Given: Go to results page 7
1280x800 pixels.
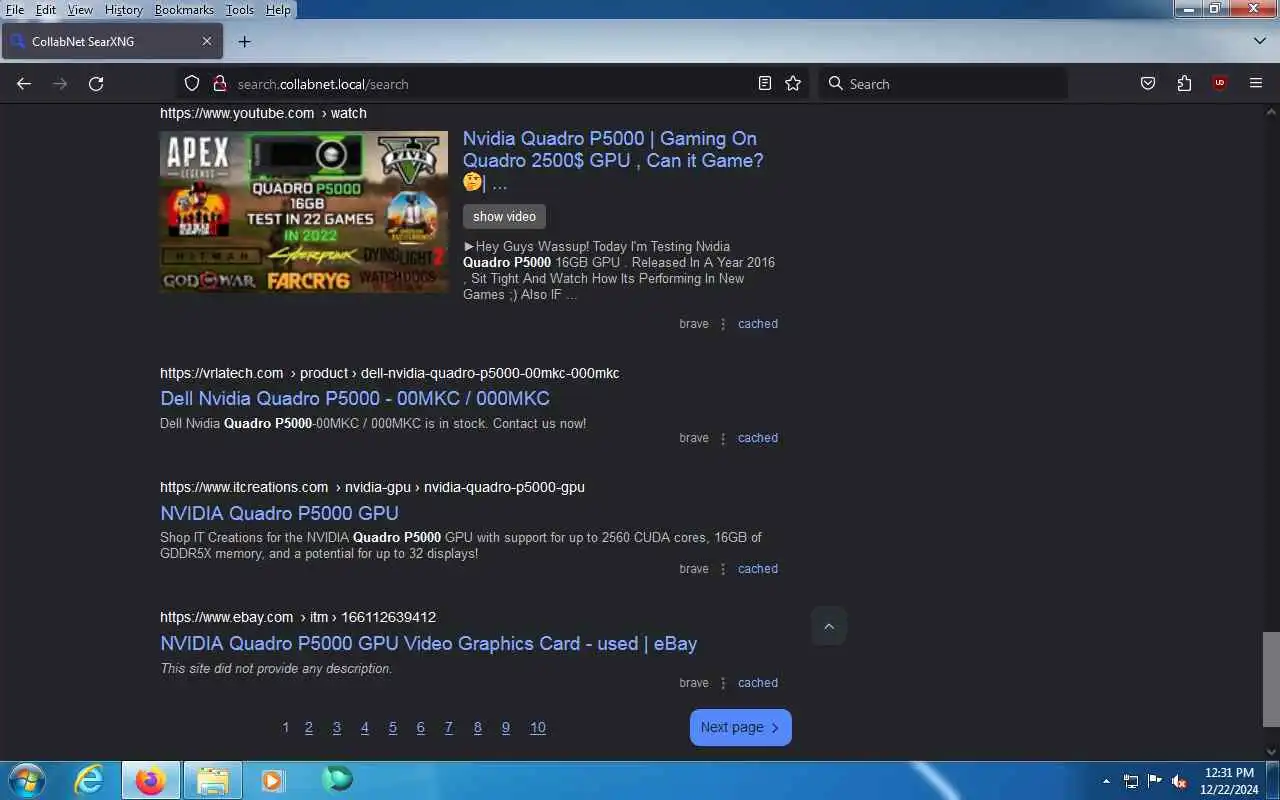Looking at the screenshot, I should pos(449,728).
